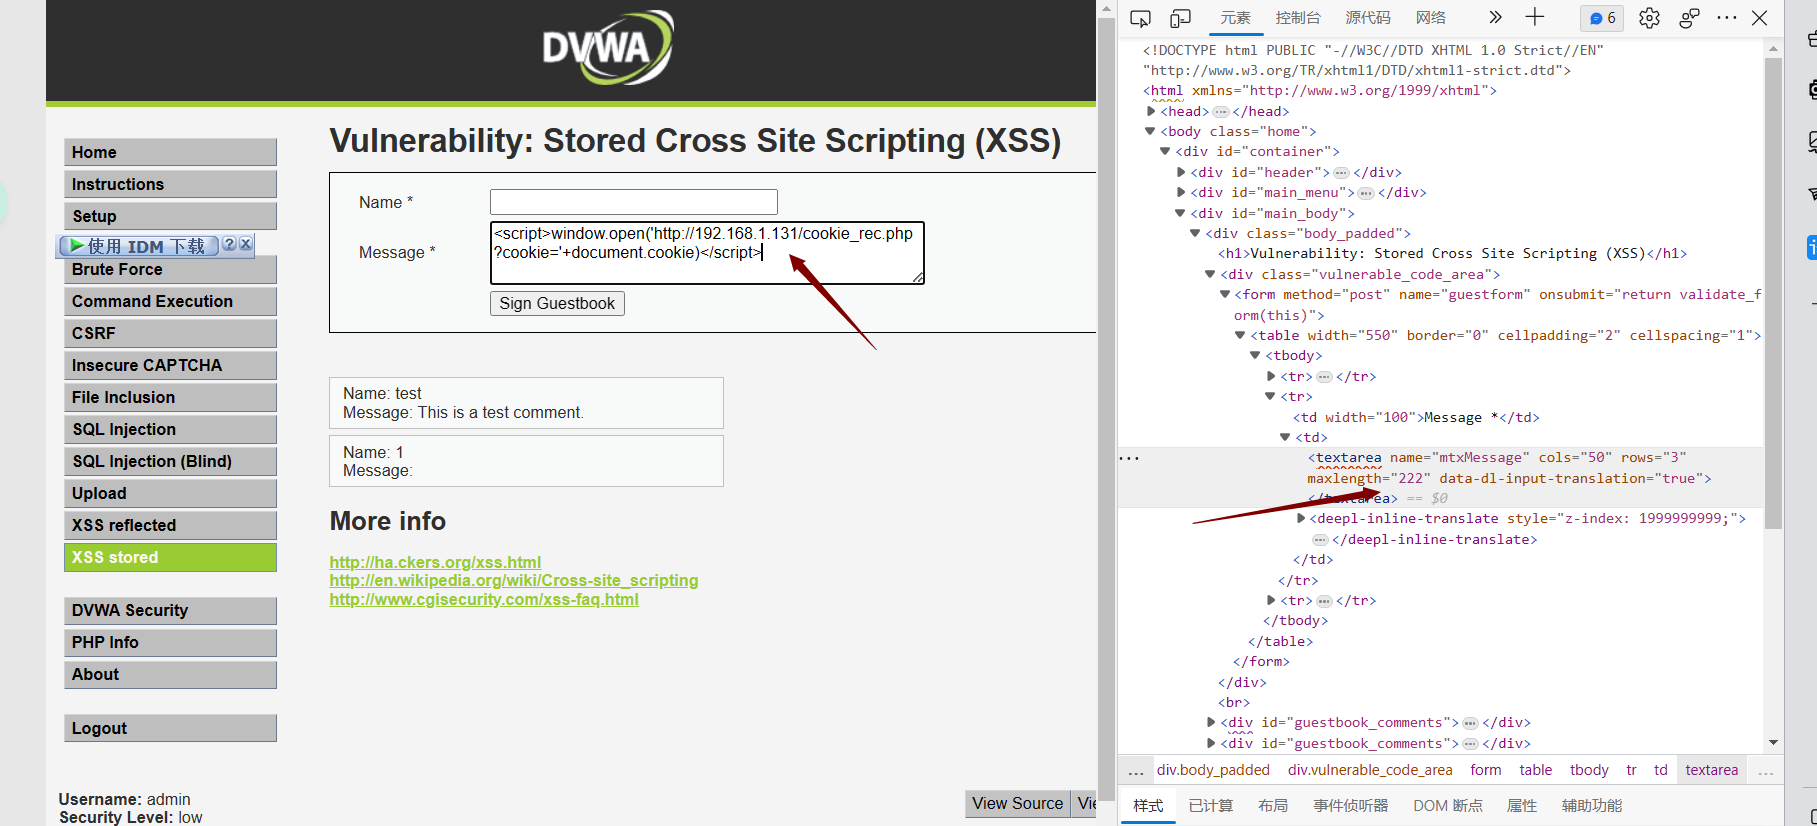Open the Home menu item
Viewport: 1817px width, 826px height.
[170, 152]
